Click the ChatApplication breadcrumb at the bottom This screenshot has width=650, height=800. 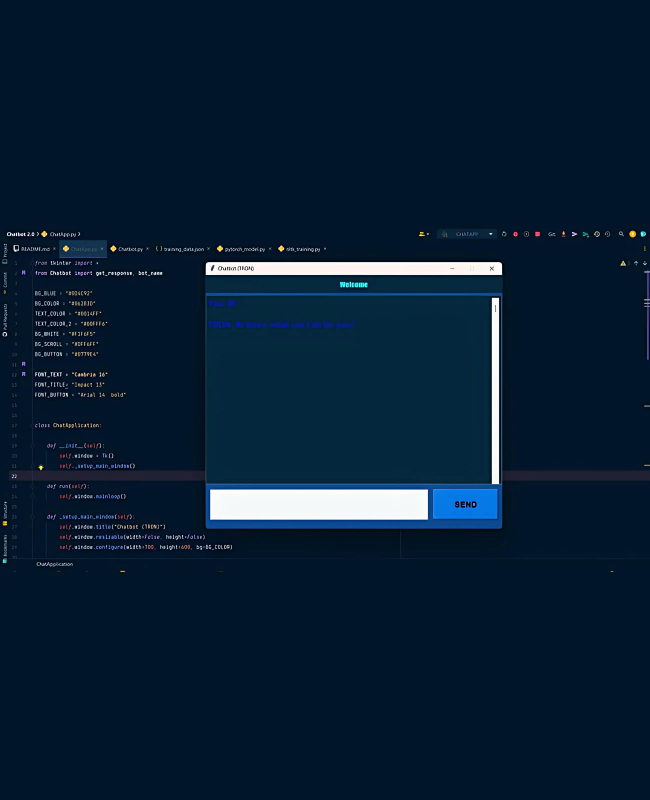click(x=55, y=564)
